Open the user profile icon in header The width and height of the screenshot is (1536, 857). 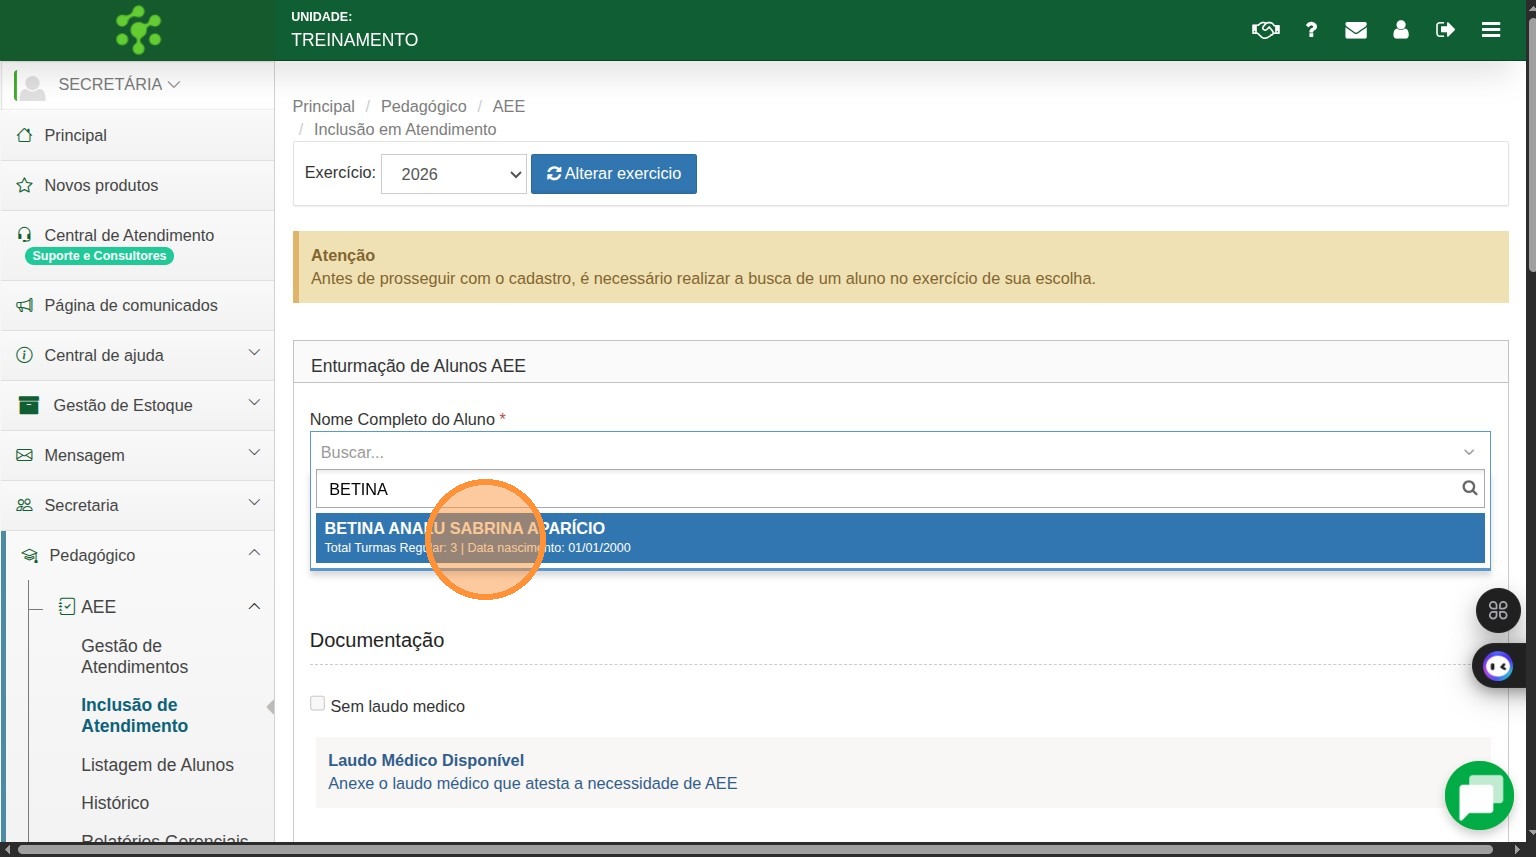click(1401, 30)
